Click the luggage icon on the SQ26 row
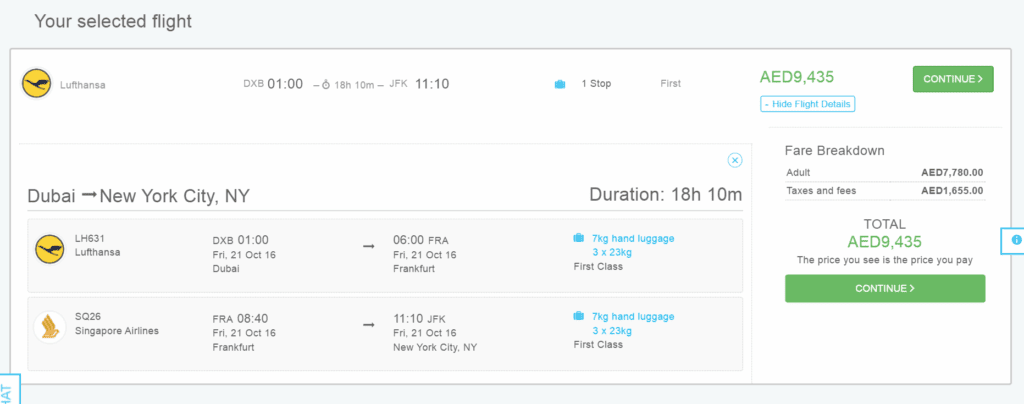1024x404 pixels. (x=579, y=317)
